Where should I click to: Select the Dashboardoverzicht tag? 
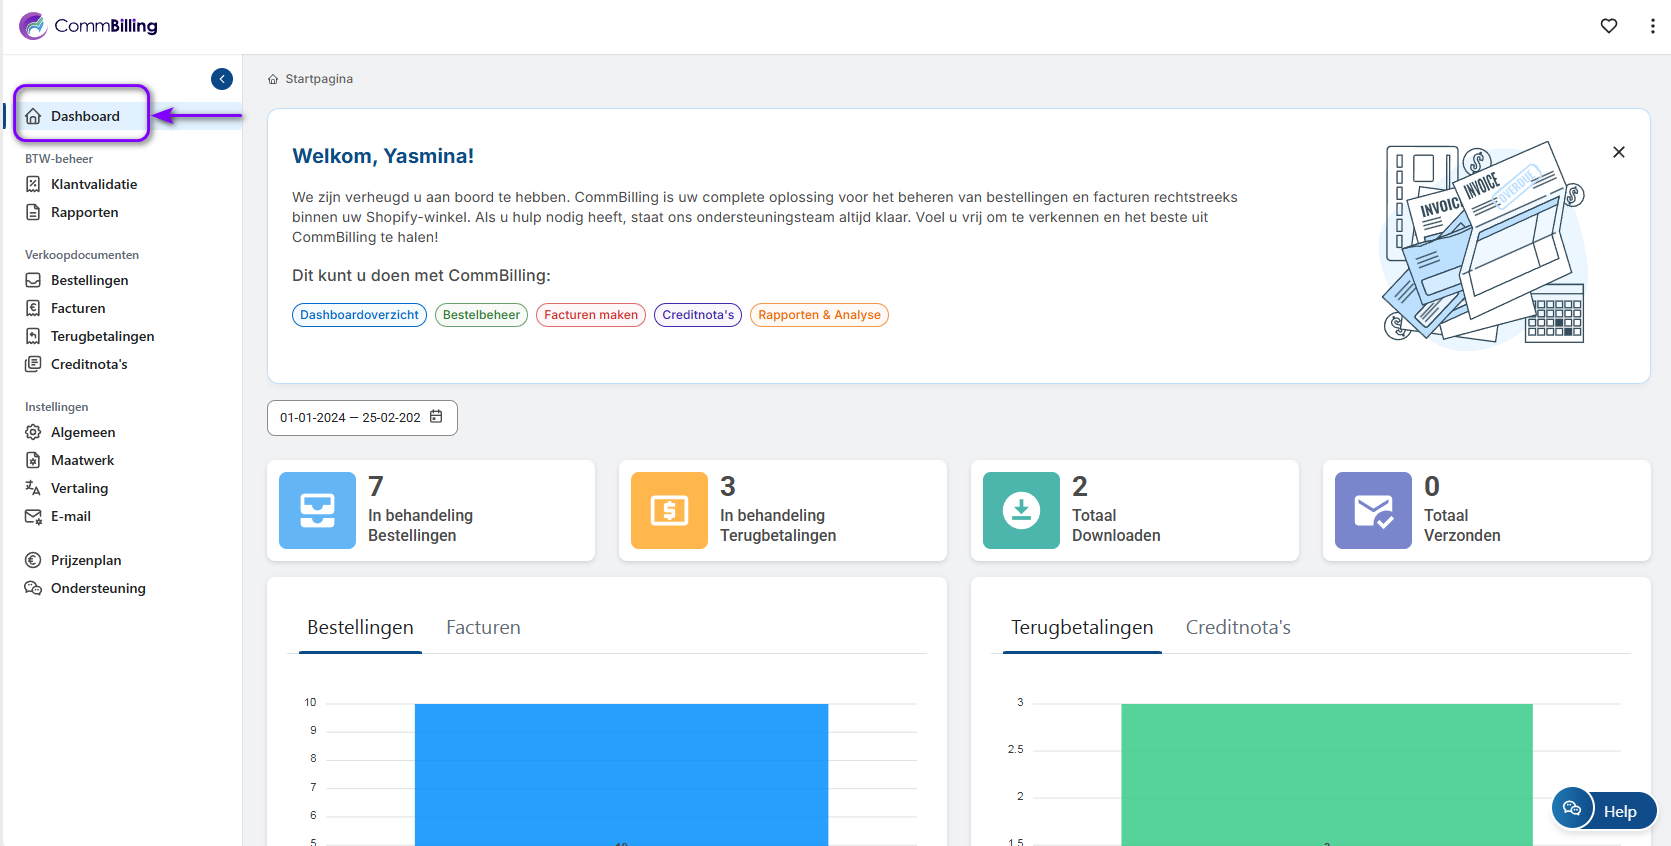tap(359, 315)
